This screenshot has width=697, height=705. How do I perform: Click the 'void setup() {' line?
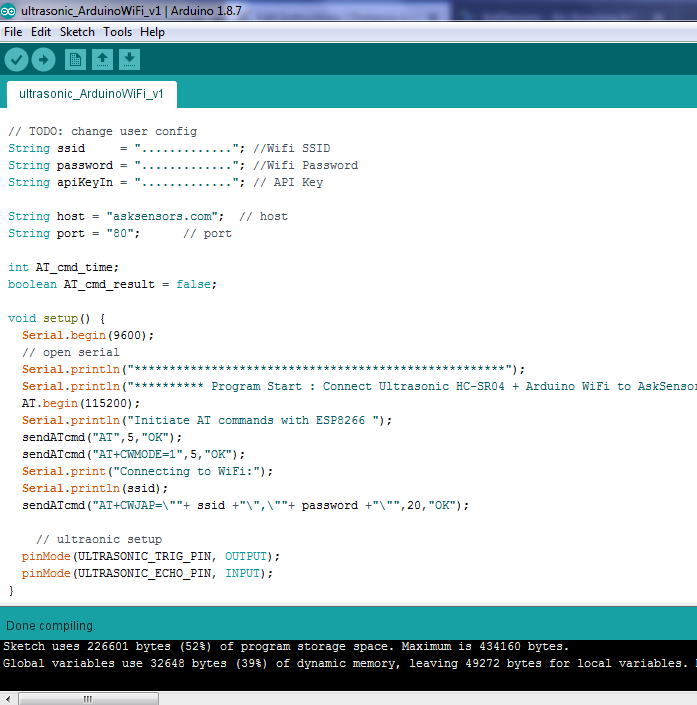point(57,319)
